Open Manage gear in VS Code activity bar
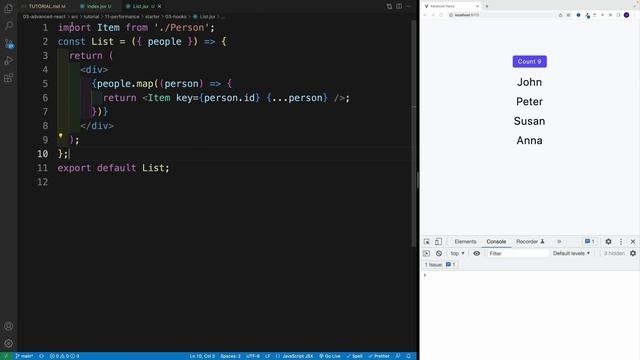This screenshot has width=640, height=360. tap(9, 343)
